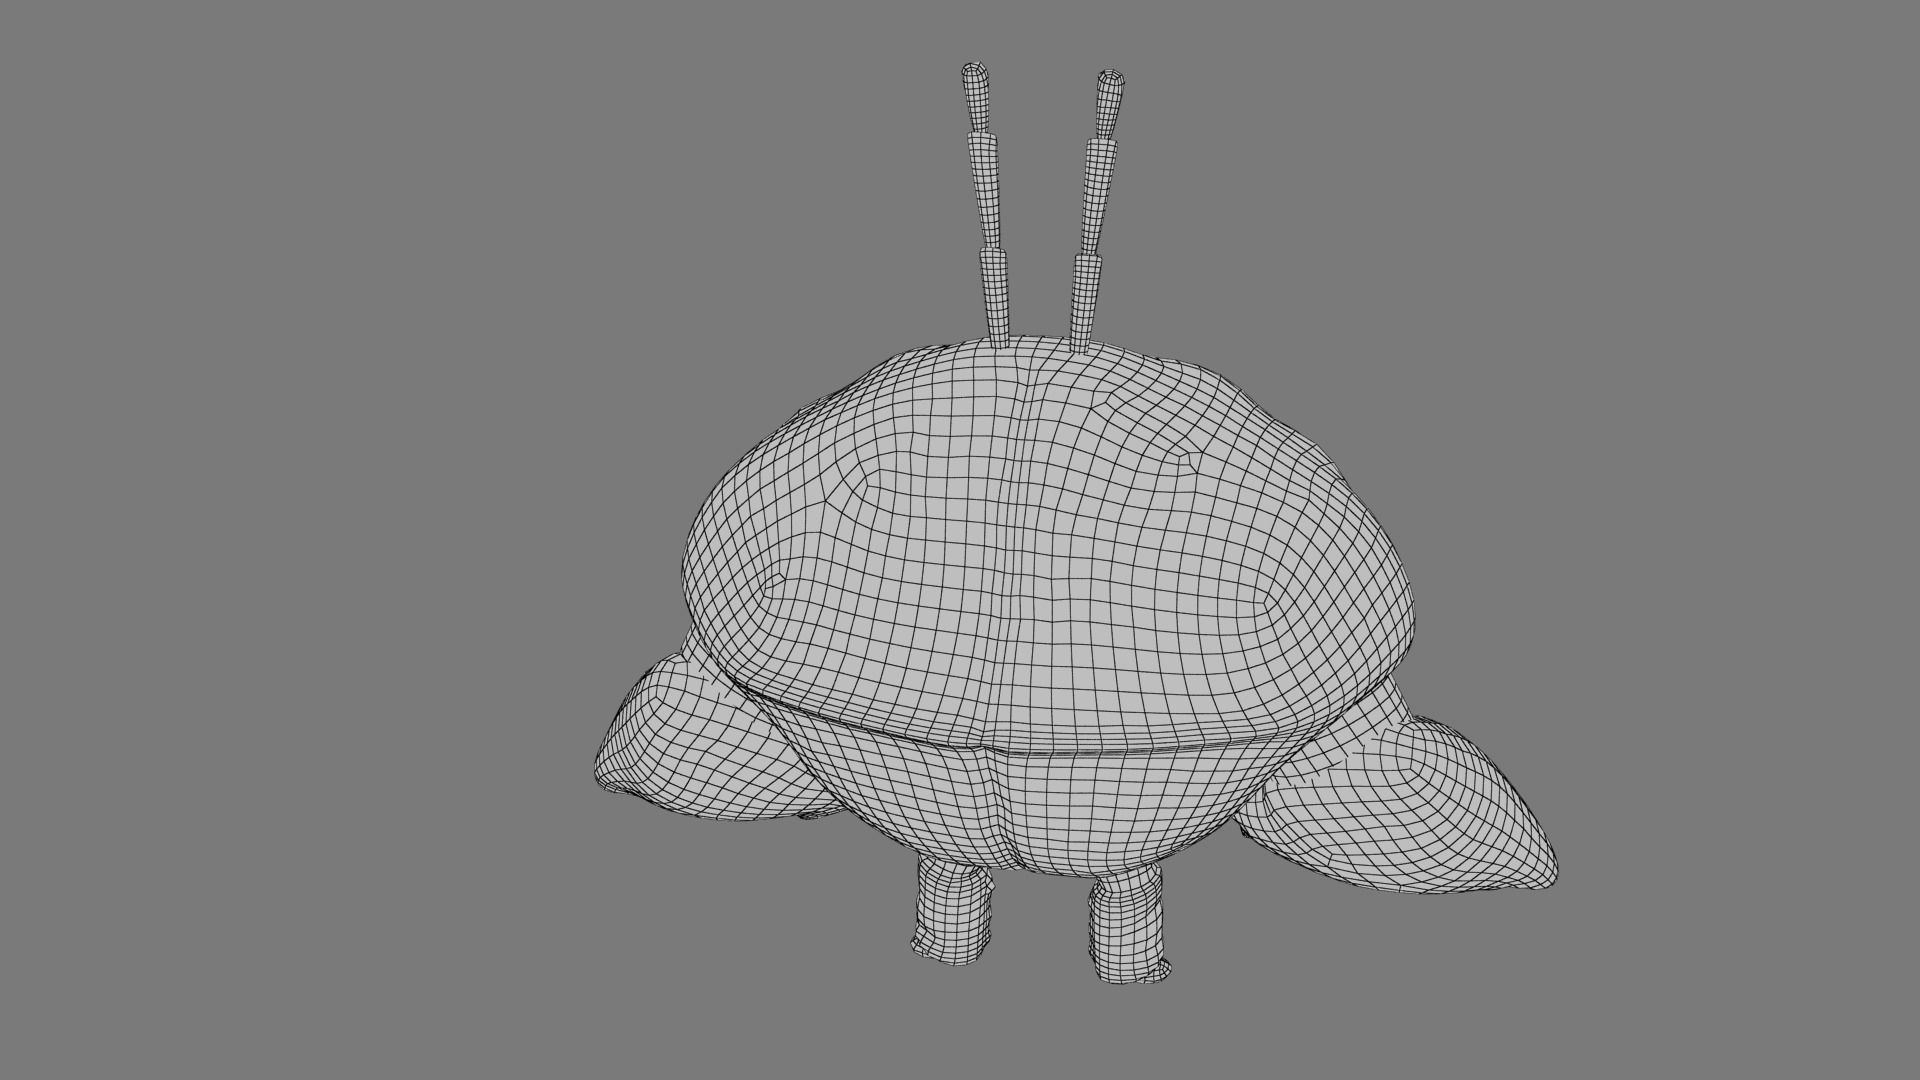Select the right antenna of the wireframe model
The width and height of the screenshot is (1920, 1080).
(1098, 210)
